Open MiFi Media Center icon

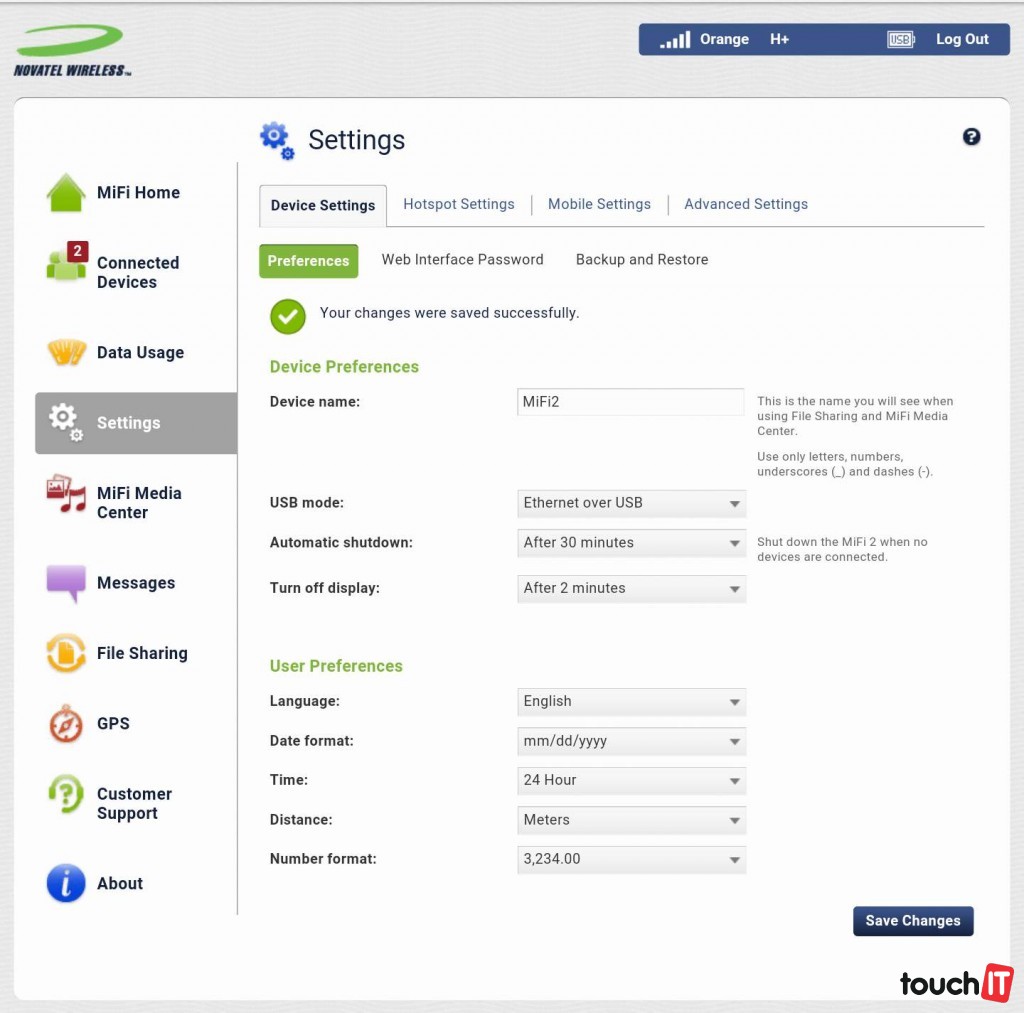[67, 495]
